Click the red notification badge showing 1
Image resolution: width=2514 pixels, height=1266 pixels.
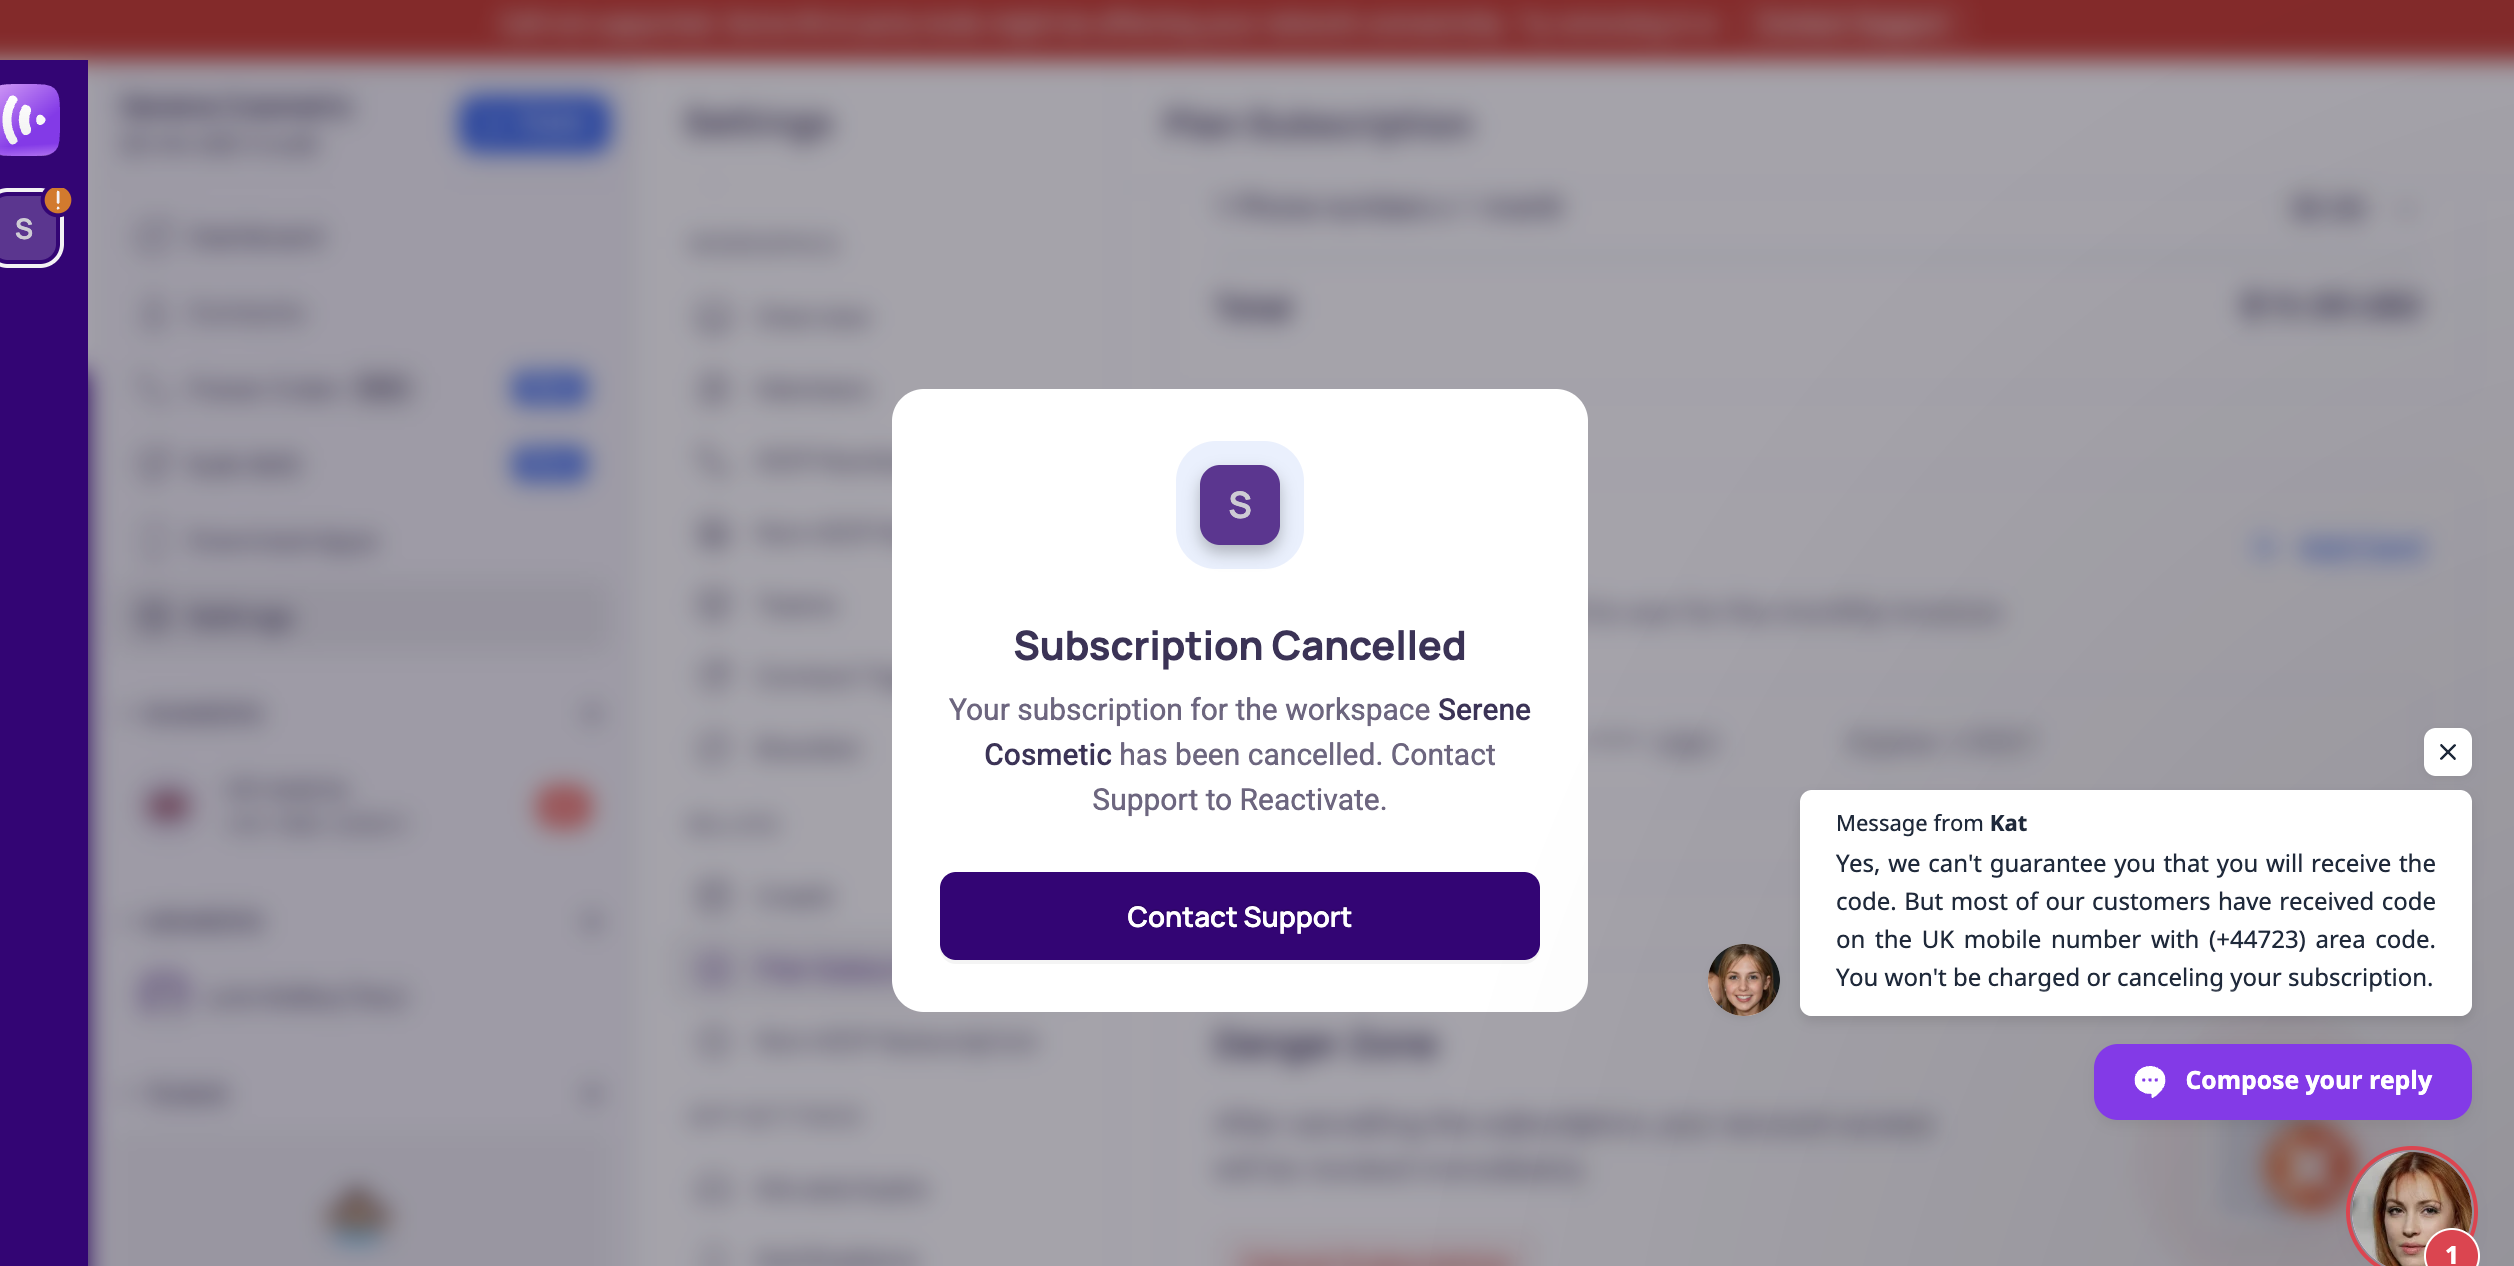2451,1250
